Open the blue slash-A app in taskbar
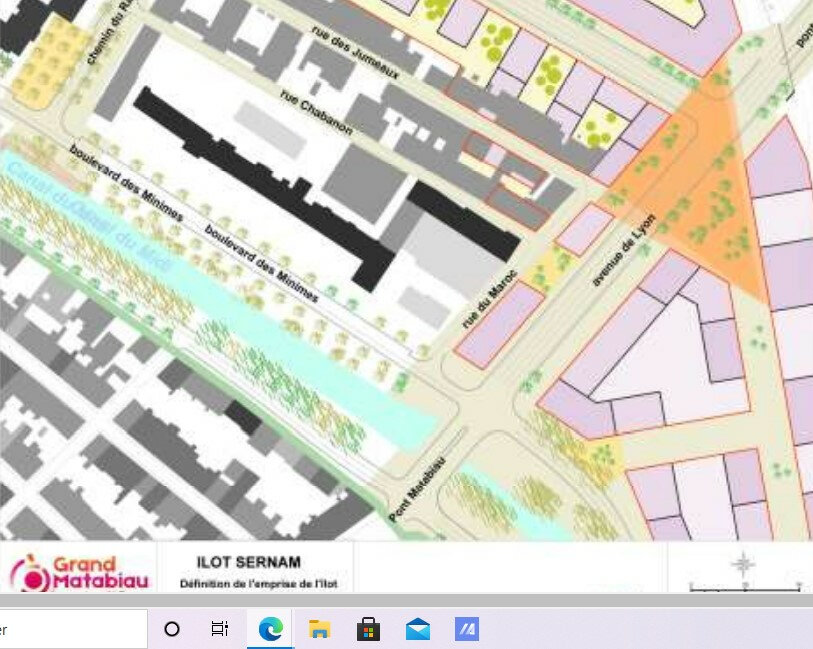 (467, 629)
